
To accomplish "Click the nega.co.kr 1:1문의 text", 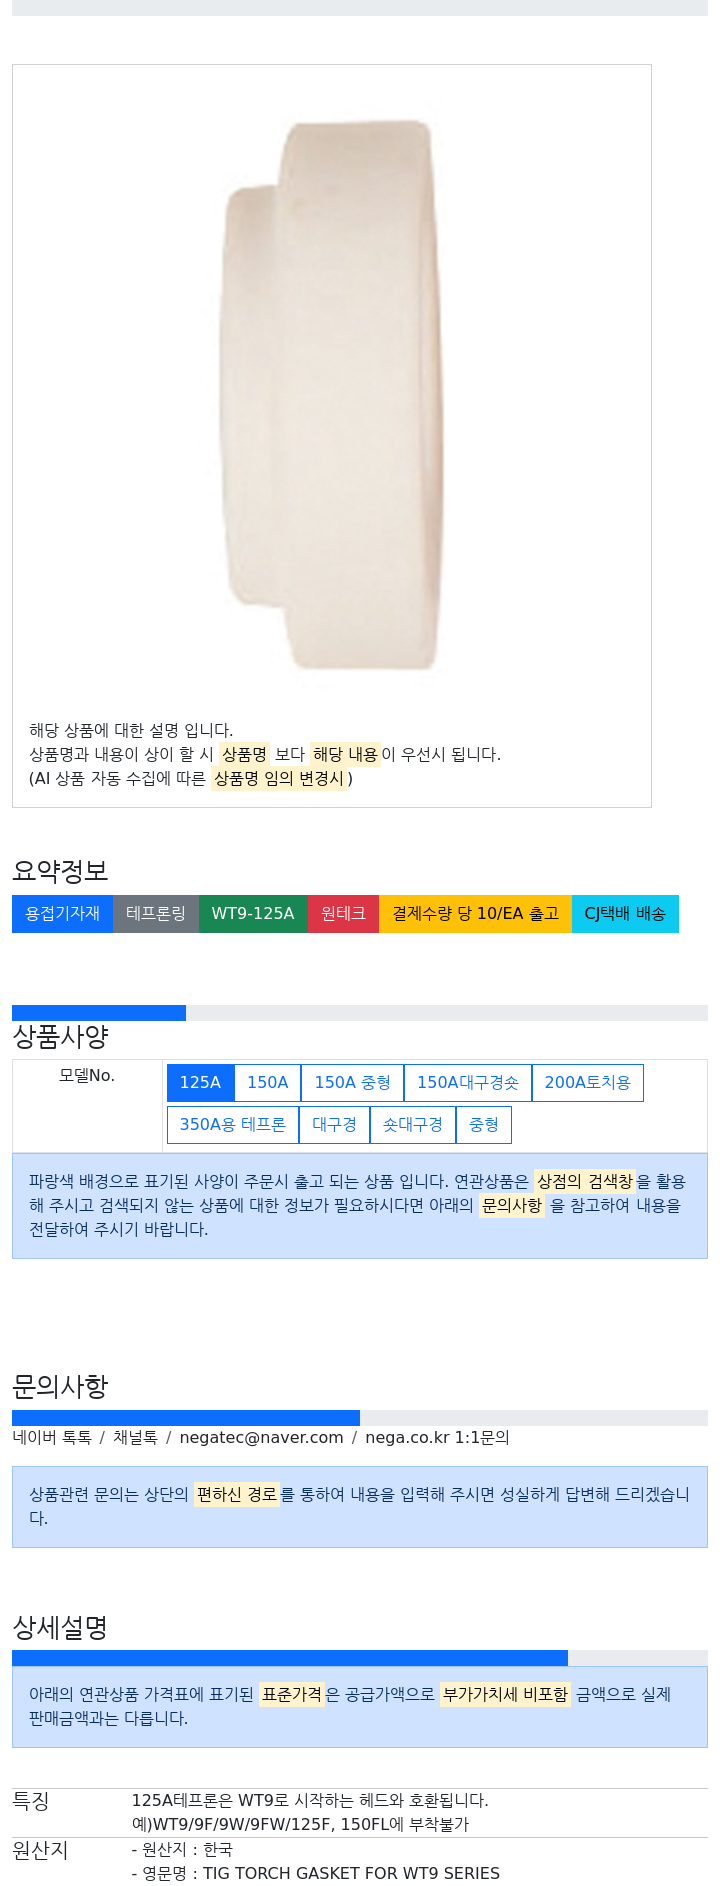I will click(437, 1437).
